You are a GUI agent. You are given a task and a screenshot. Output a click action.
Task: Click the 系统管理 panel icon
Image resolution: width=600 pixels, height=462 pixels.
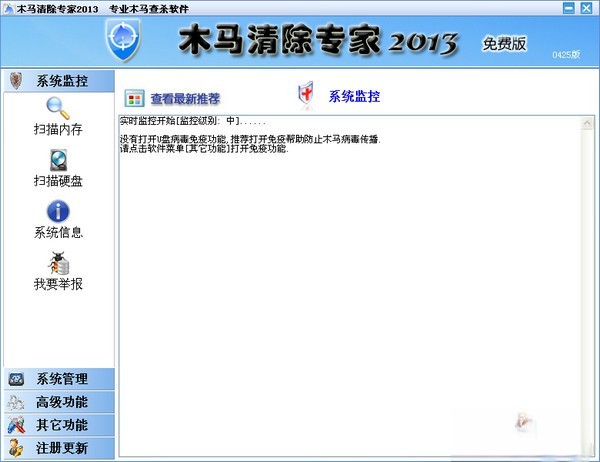point(16,379)
